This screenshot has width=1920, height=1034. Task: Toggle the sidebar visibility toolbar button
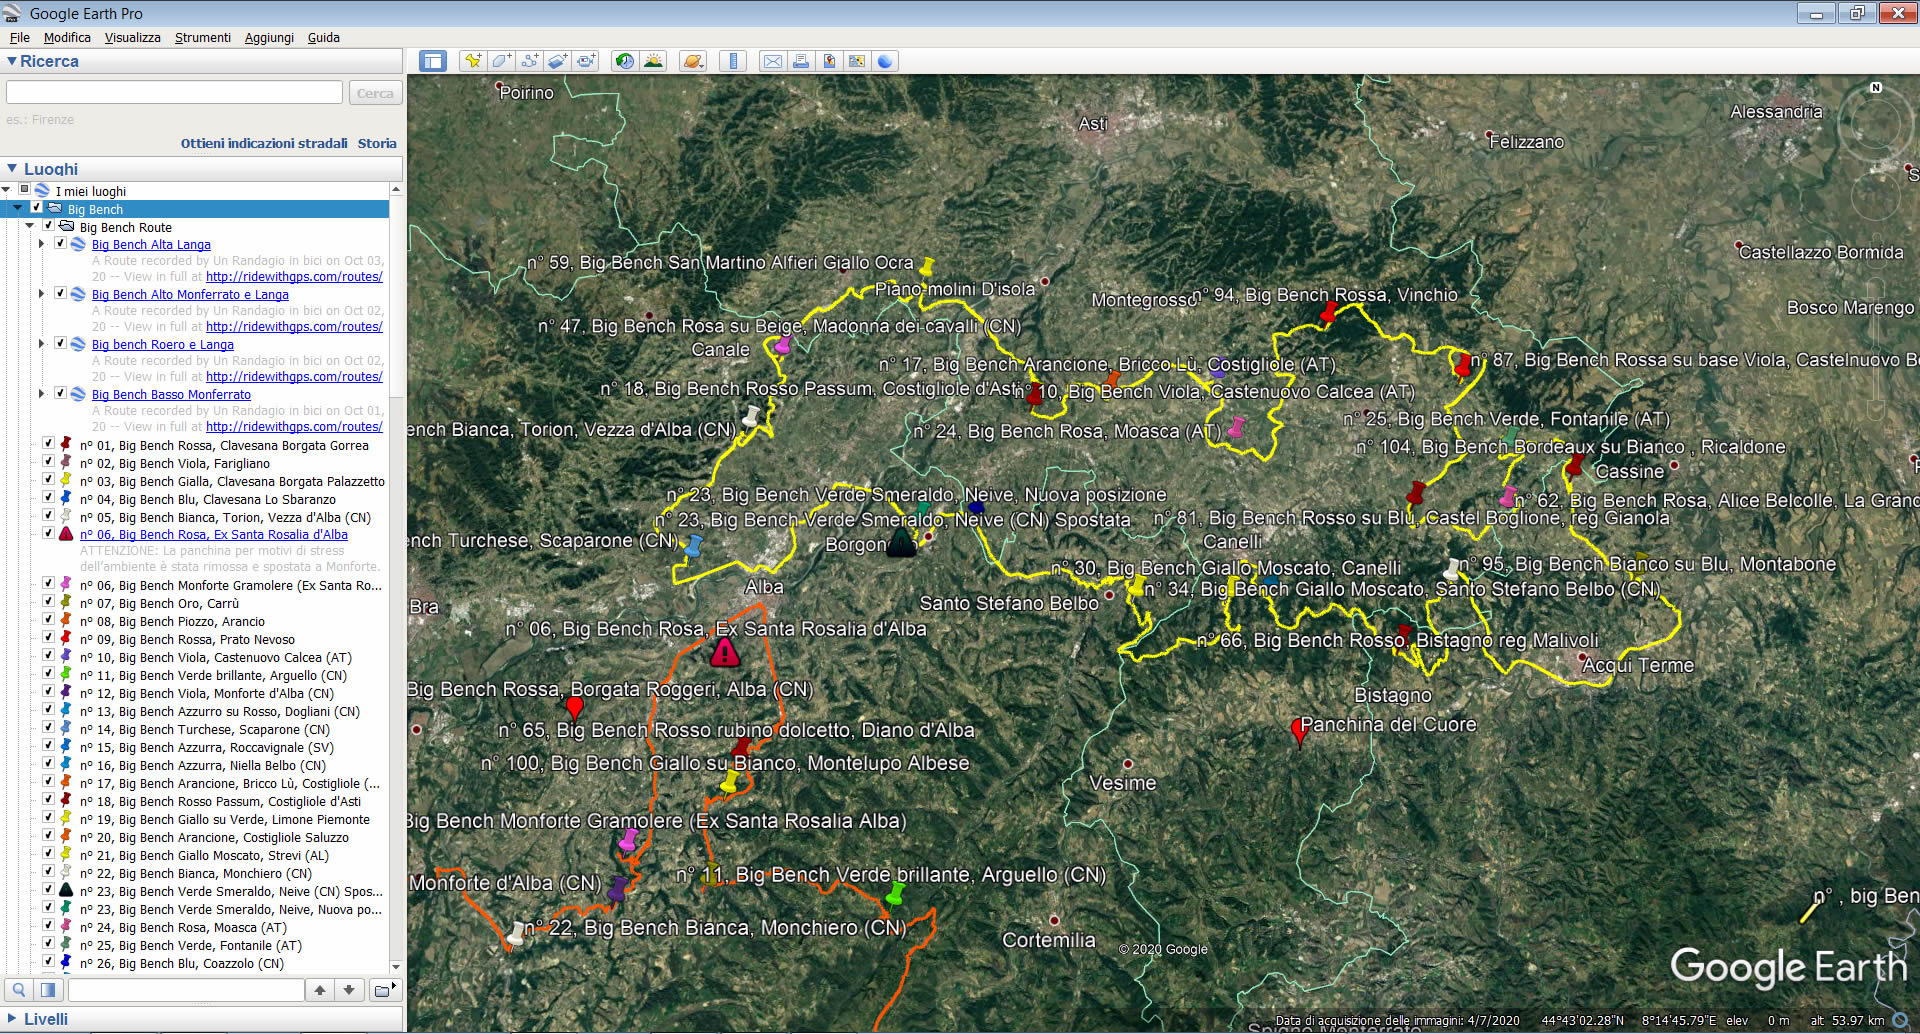pyautogui.click(x=432, y=61)
